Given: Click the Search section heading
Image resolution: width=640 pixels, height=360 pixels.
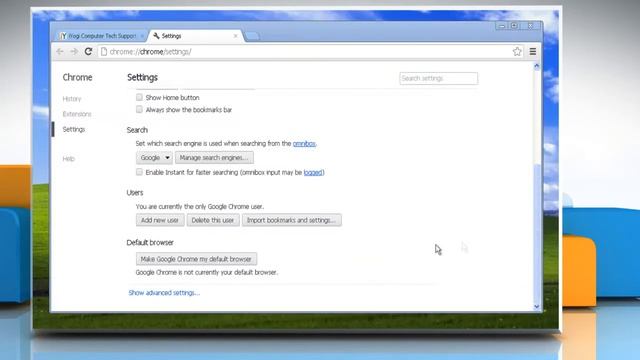Looking at the screenshot, I should click(137, 130).
